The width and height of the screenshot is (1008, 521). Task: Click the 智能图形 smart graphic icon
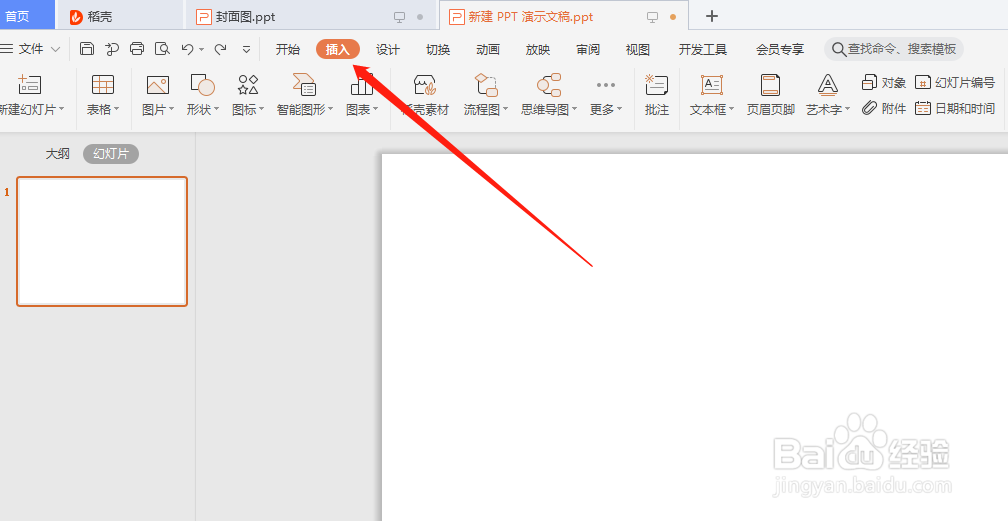(304, 84)
